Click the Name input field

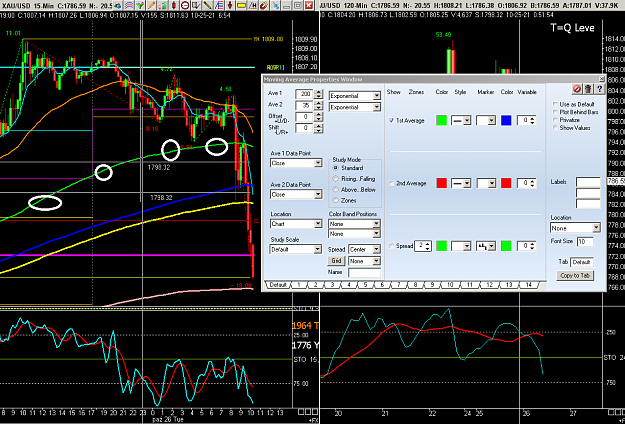[364, 273]
